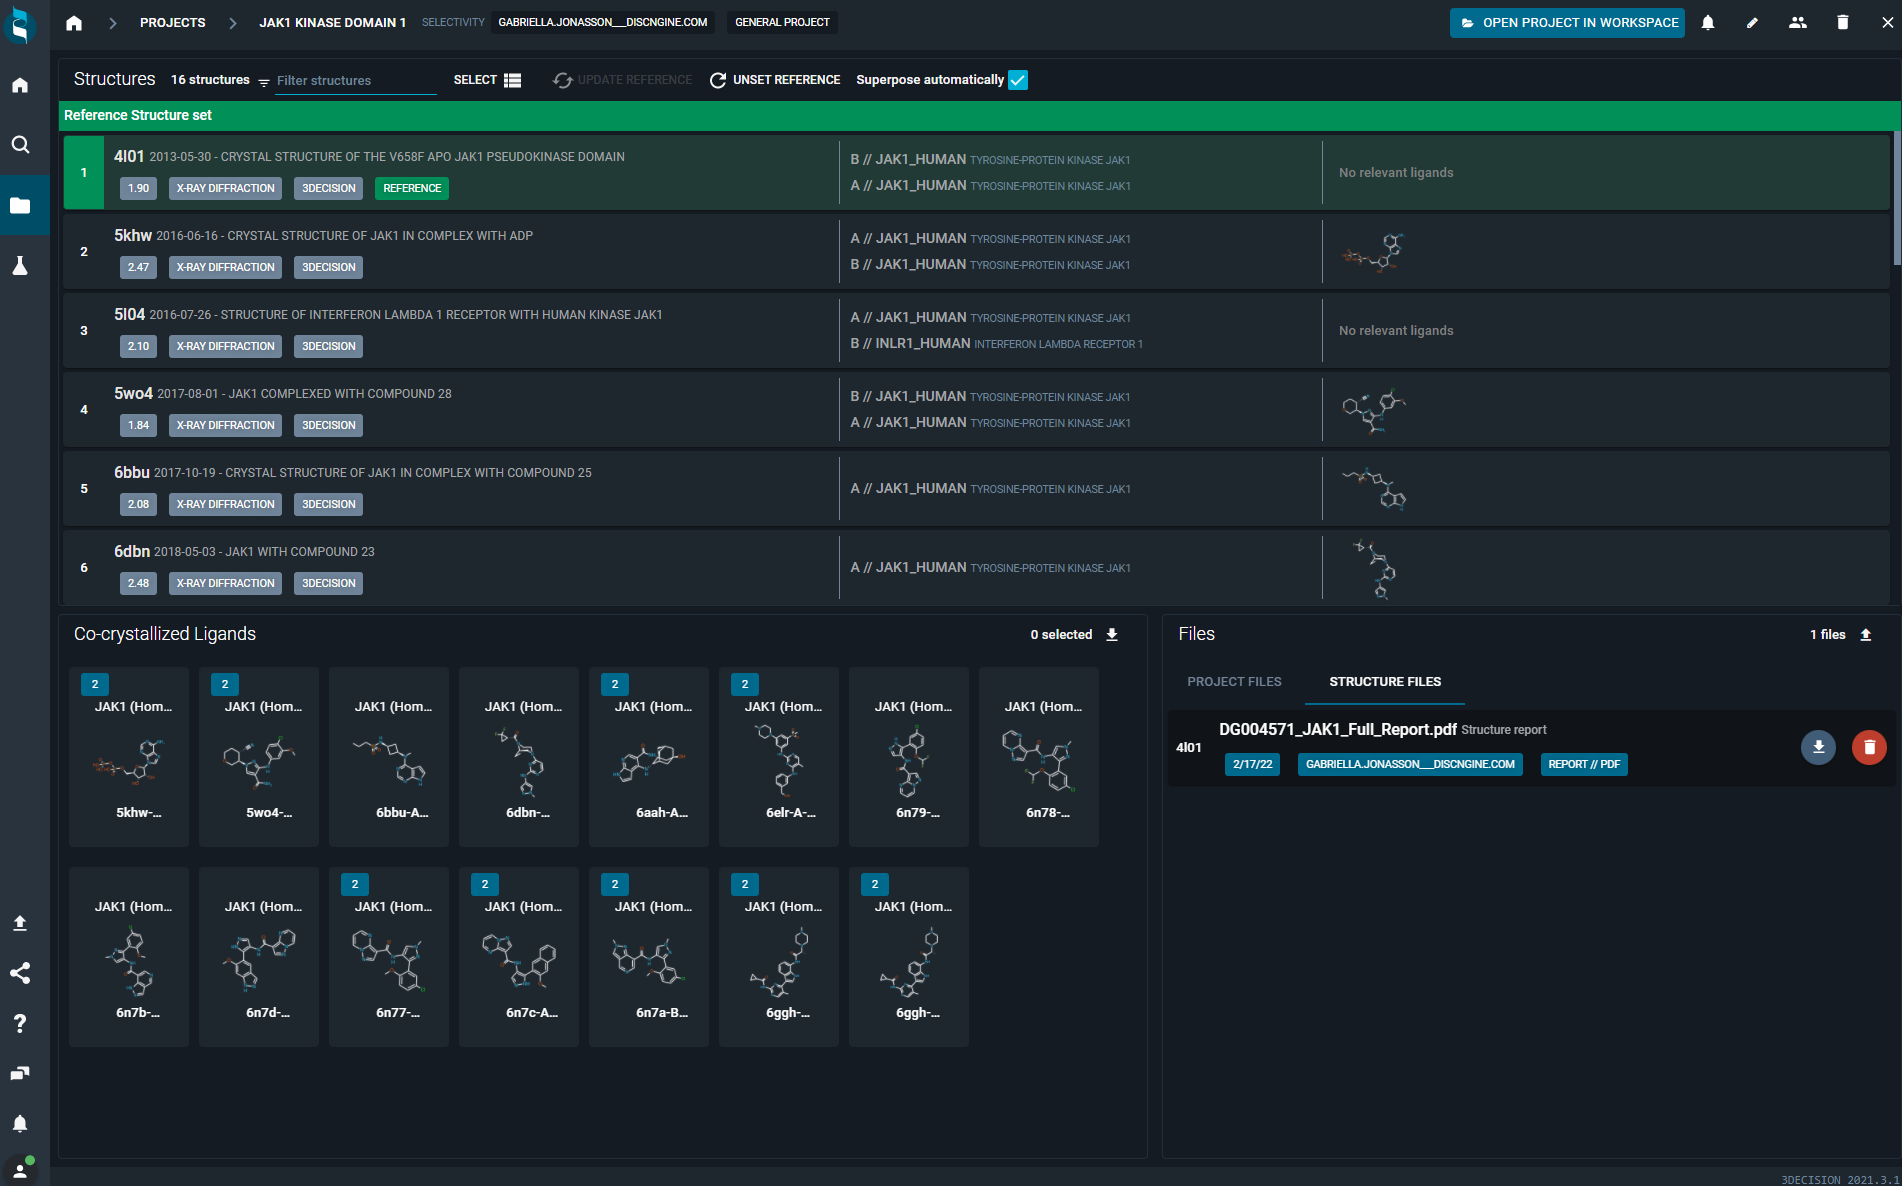This screenshot has width=1902, height=1186.
Task: Click the filter structures icon
Action: tap(264, 81)
